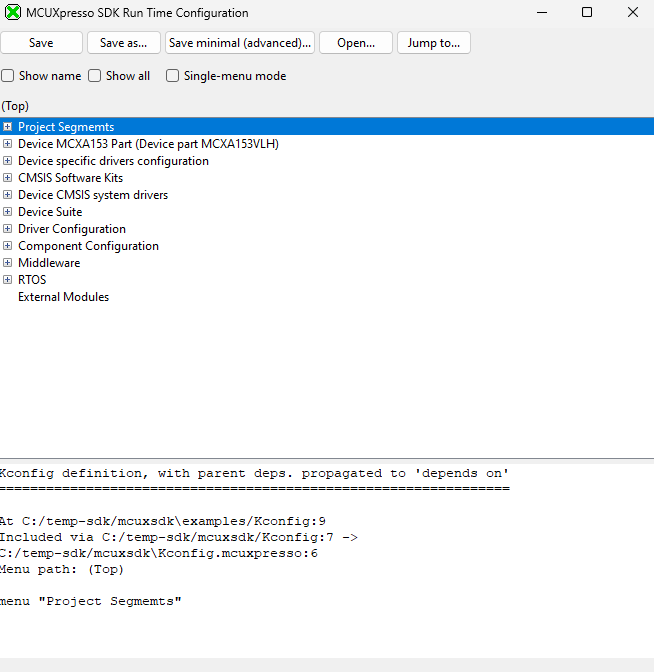The image size is (654, 672).
Task: Click the 'Kconfig definition' header line
Action: pos(254,473)
